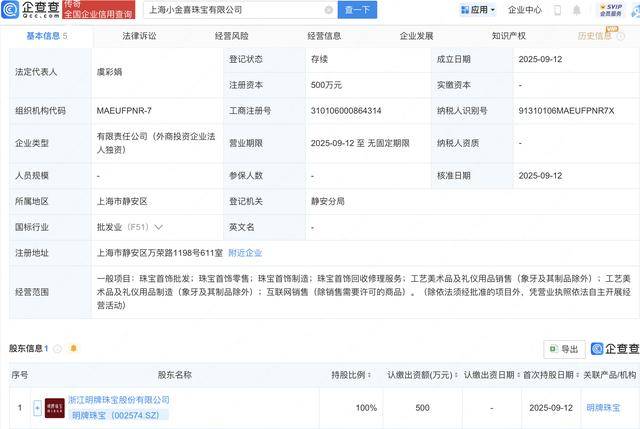Select 静安分局 registration authority value
This screenshot has width=640, height=429.
point(328,201)
